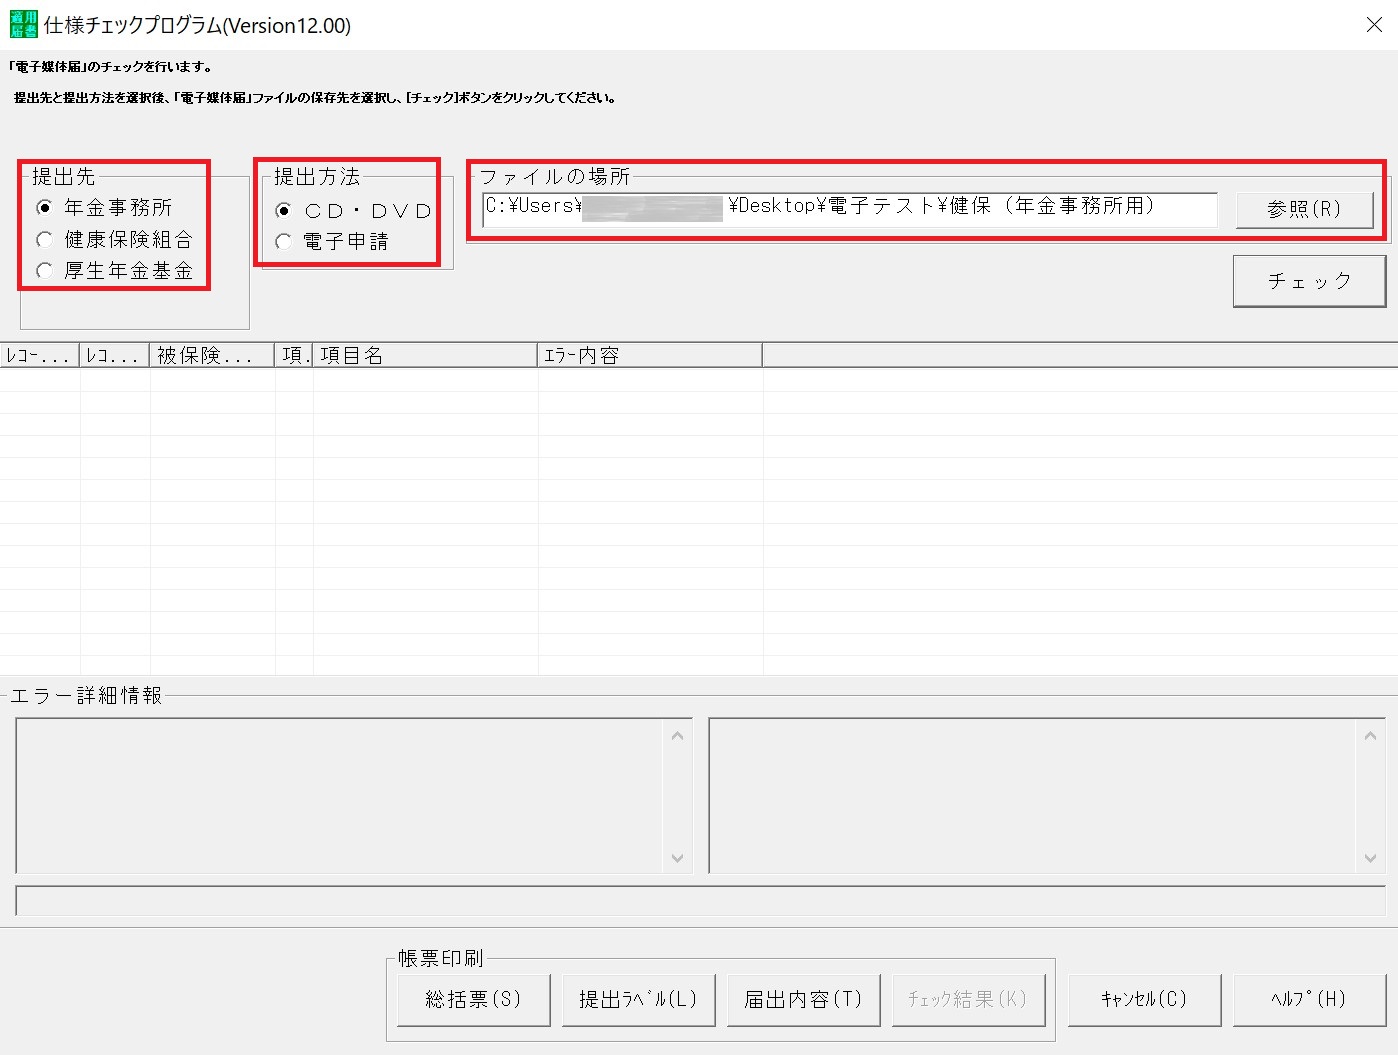Click the file location path field
The image size is (1398, 1055).
click(849, 209)
